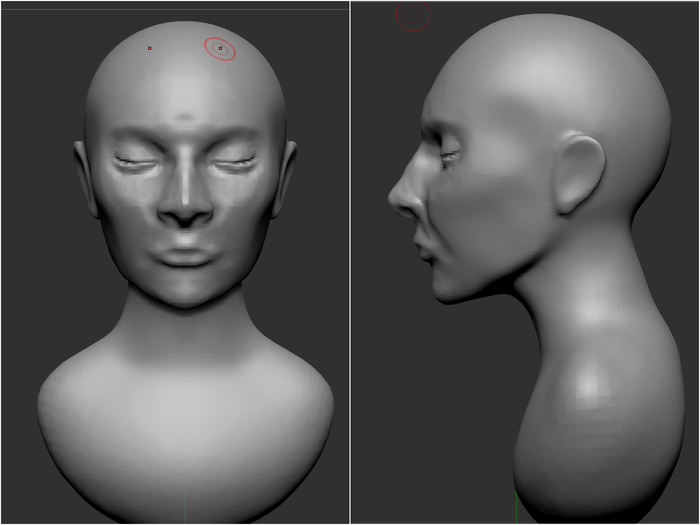Click the front-view ear at the left edge of head
The height and width of the screenshot is (525, 700).
[x=83, y=175]
